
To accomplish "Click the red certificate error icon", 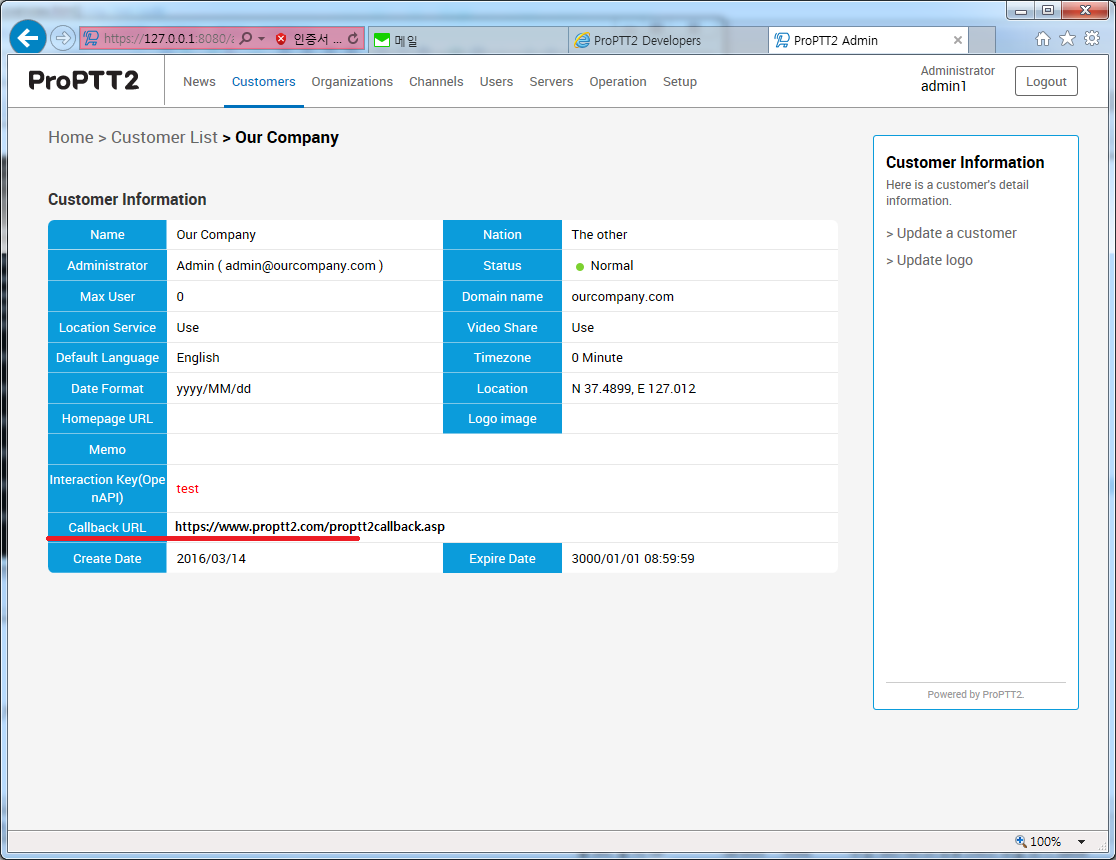I will click(281, 39).
